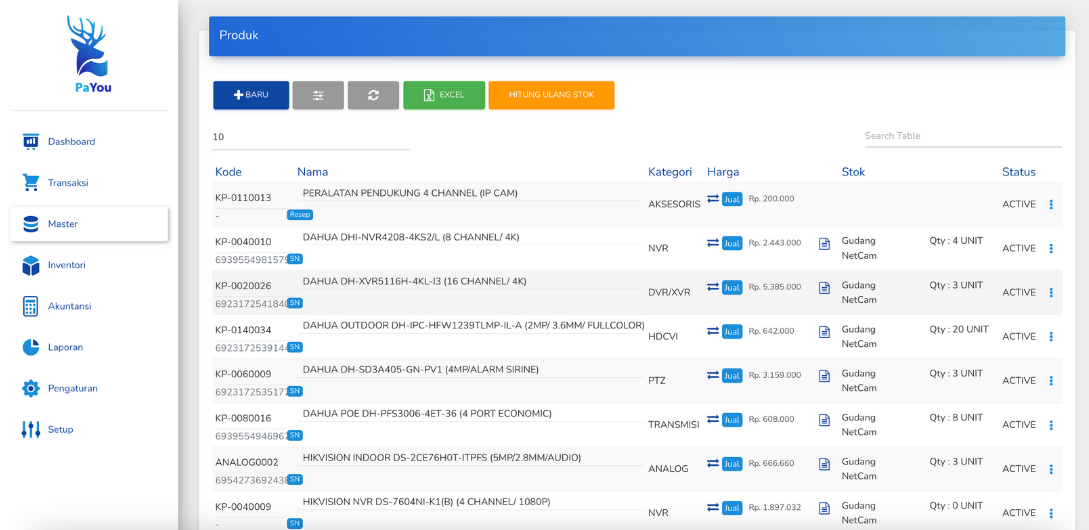Open actions menu for KP-0060009 row
This screenshot has height=530, width=1089.
(x=1051, y=381)
